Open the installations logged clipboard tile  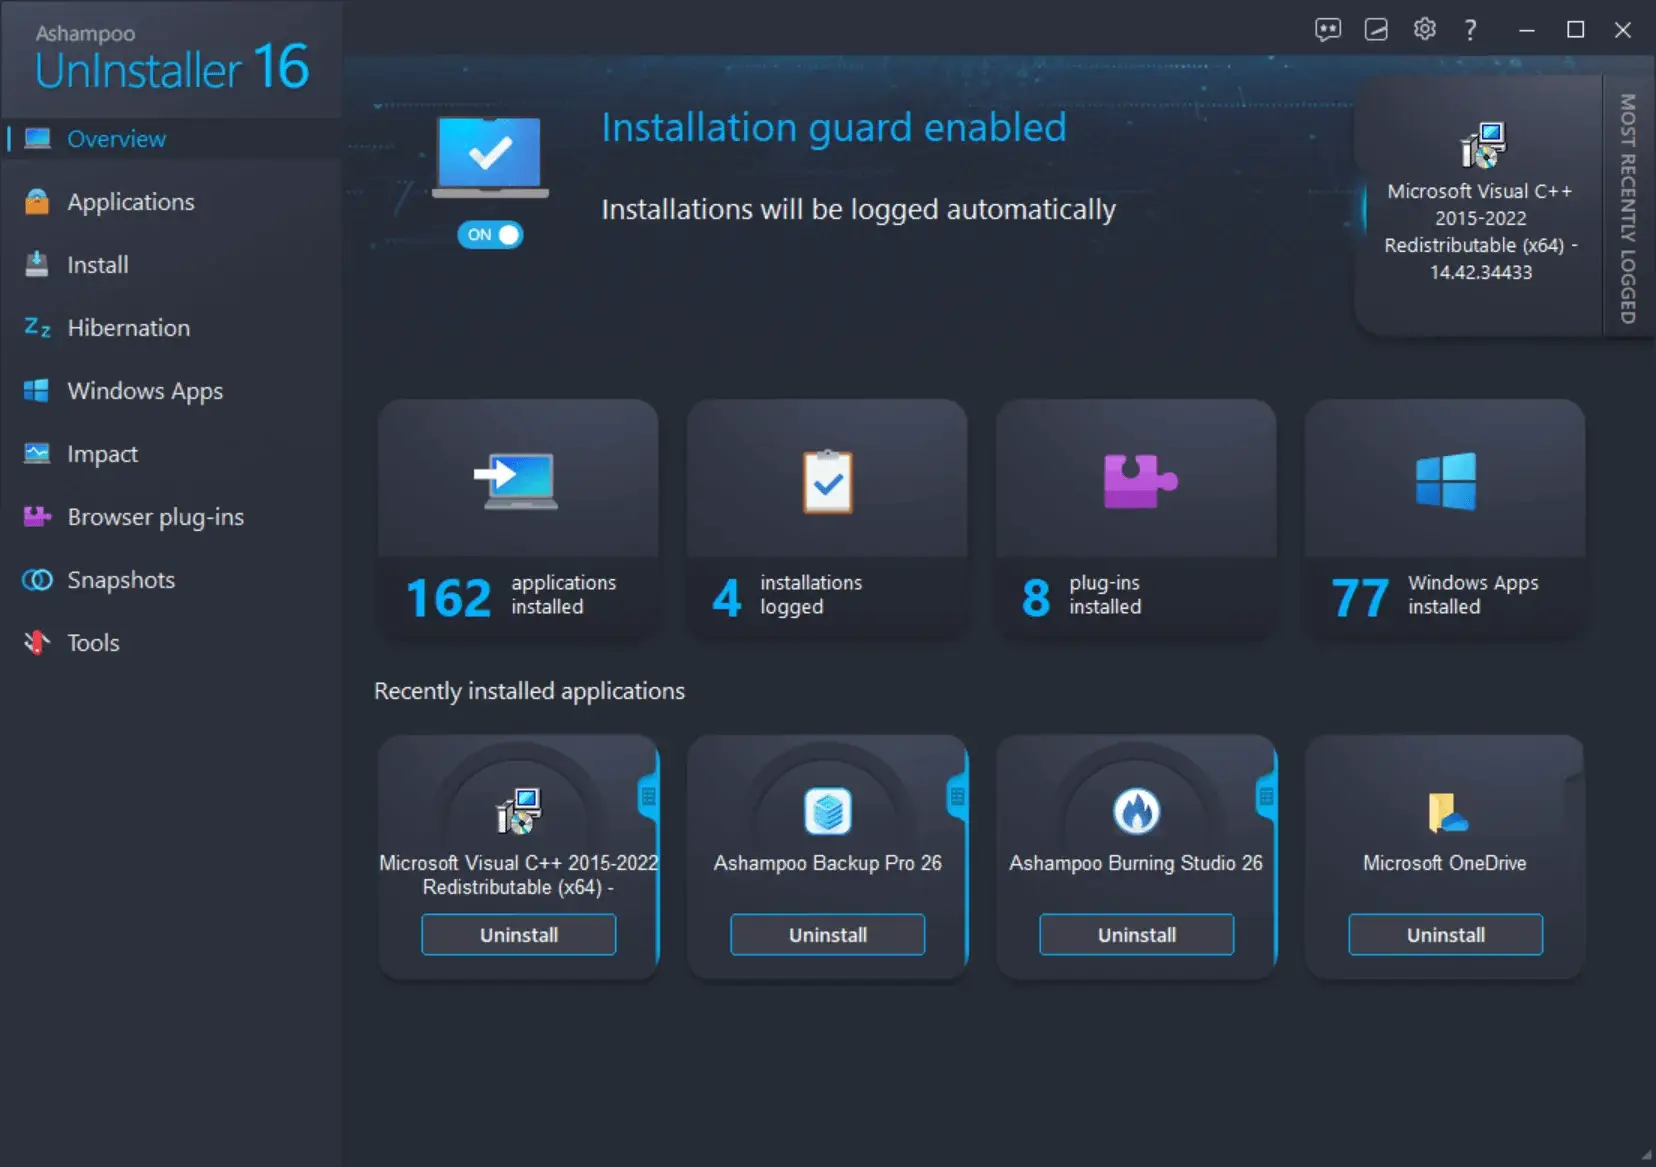pos(826,518)
